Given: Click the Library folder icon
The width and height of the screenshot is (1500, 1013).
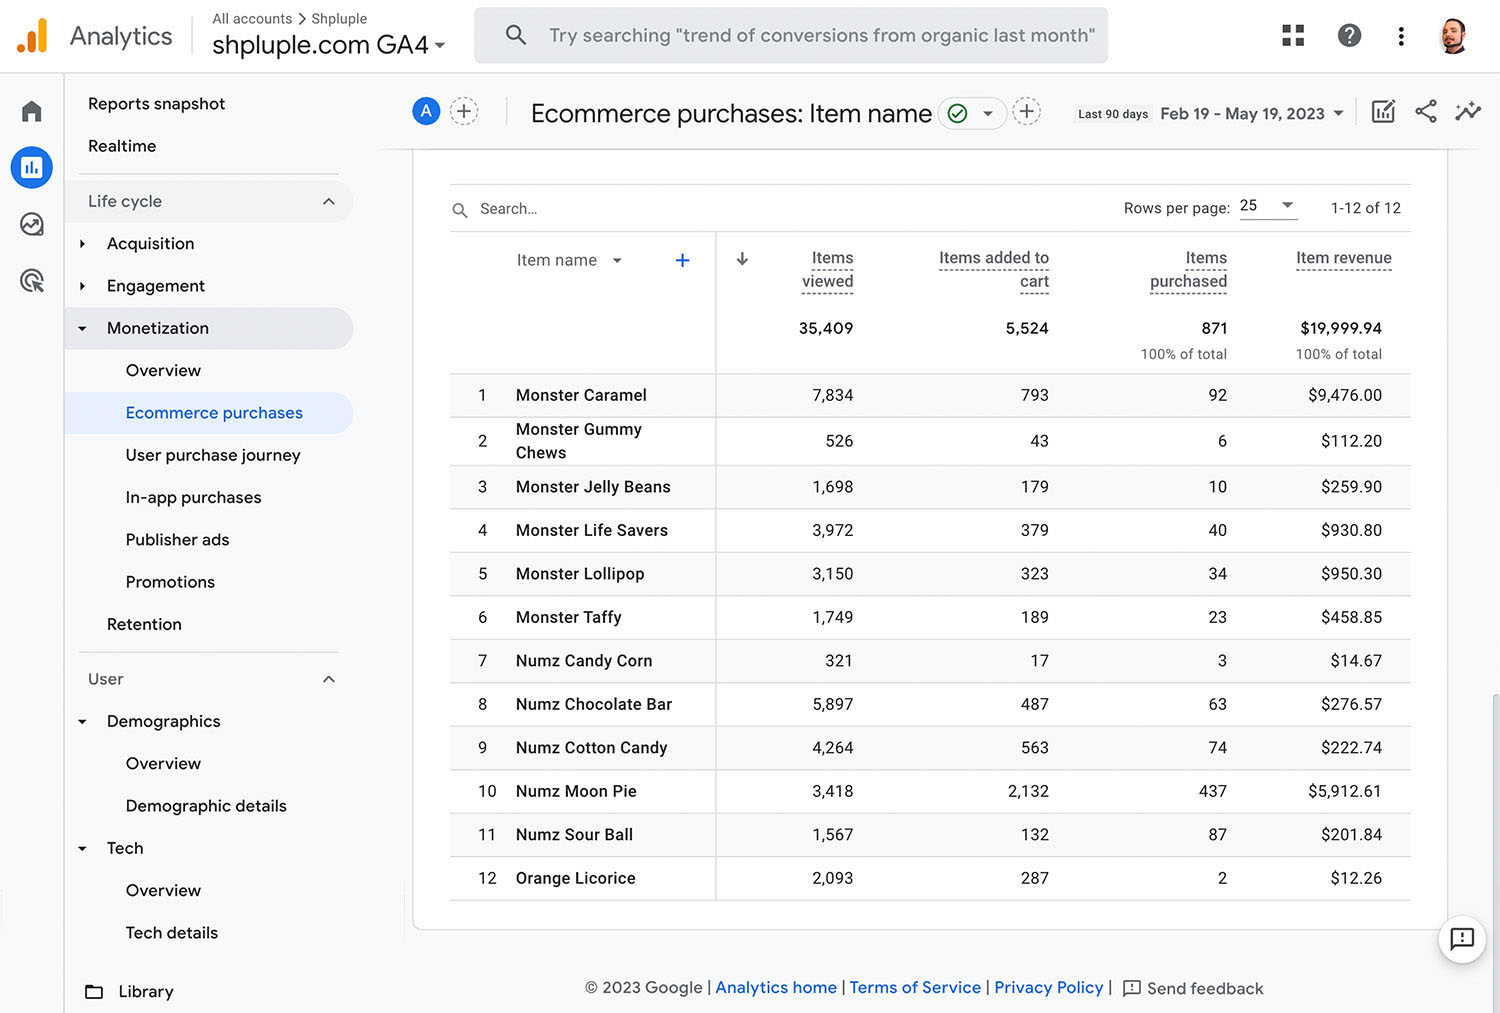Looking at the screenshot, I should pos(94,992).
